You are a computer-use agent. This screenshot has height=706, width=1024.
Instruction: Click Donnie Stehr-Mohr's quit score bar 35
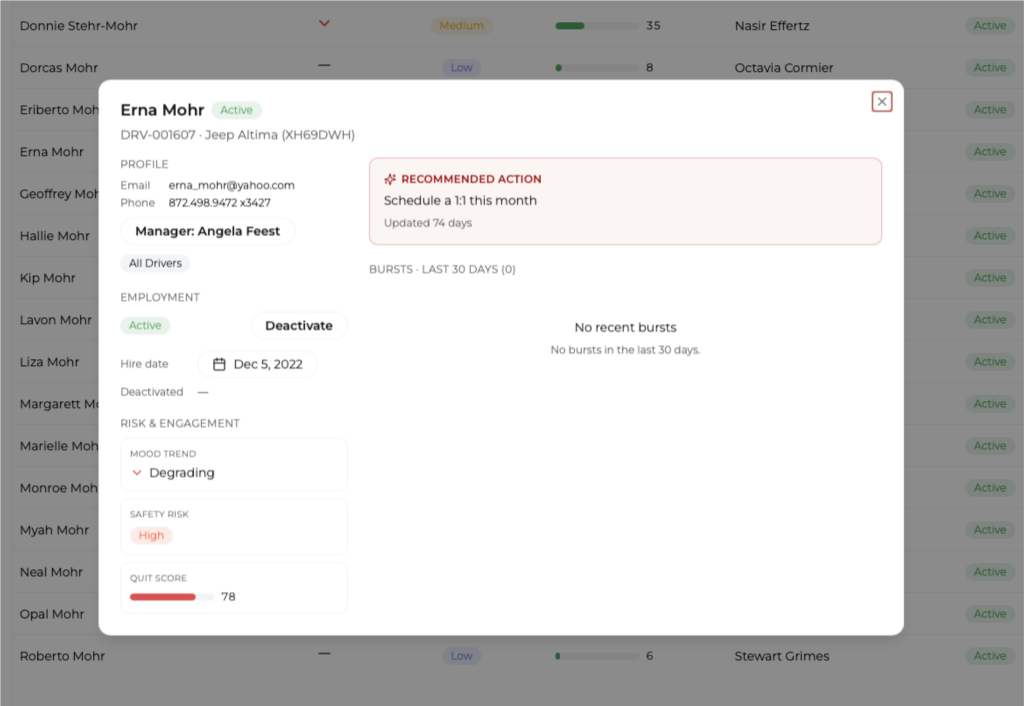[x=597, y=25]
